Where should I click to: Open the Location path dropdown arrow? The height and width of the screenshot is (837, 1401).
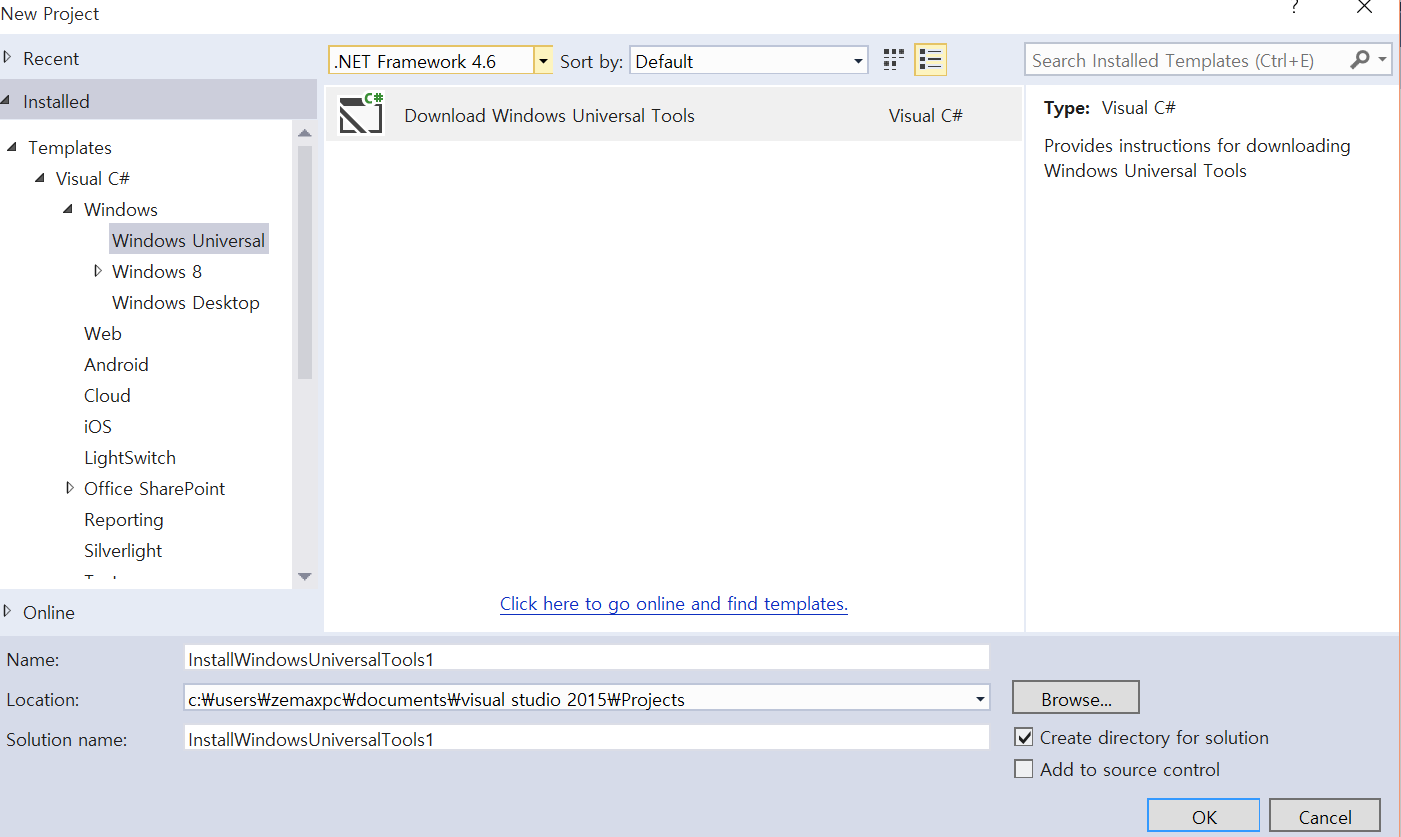coord(981,699)
